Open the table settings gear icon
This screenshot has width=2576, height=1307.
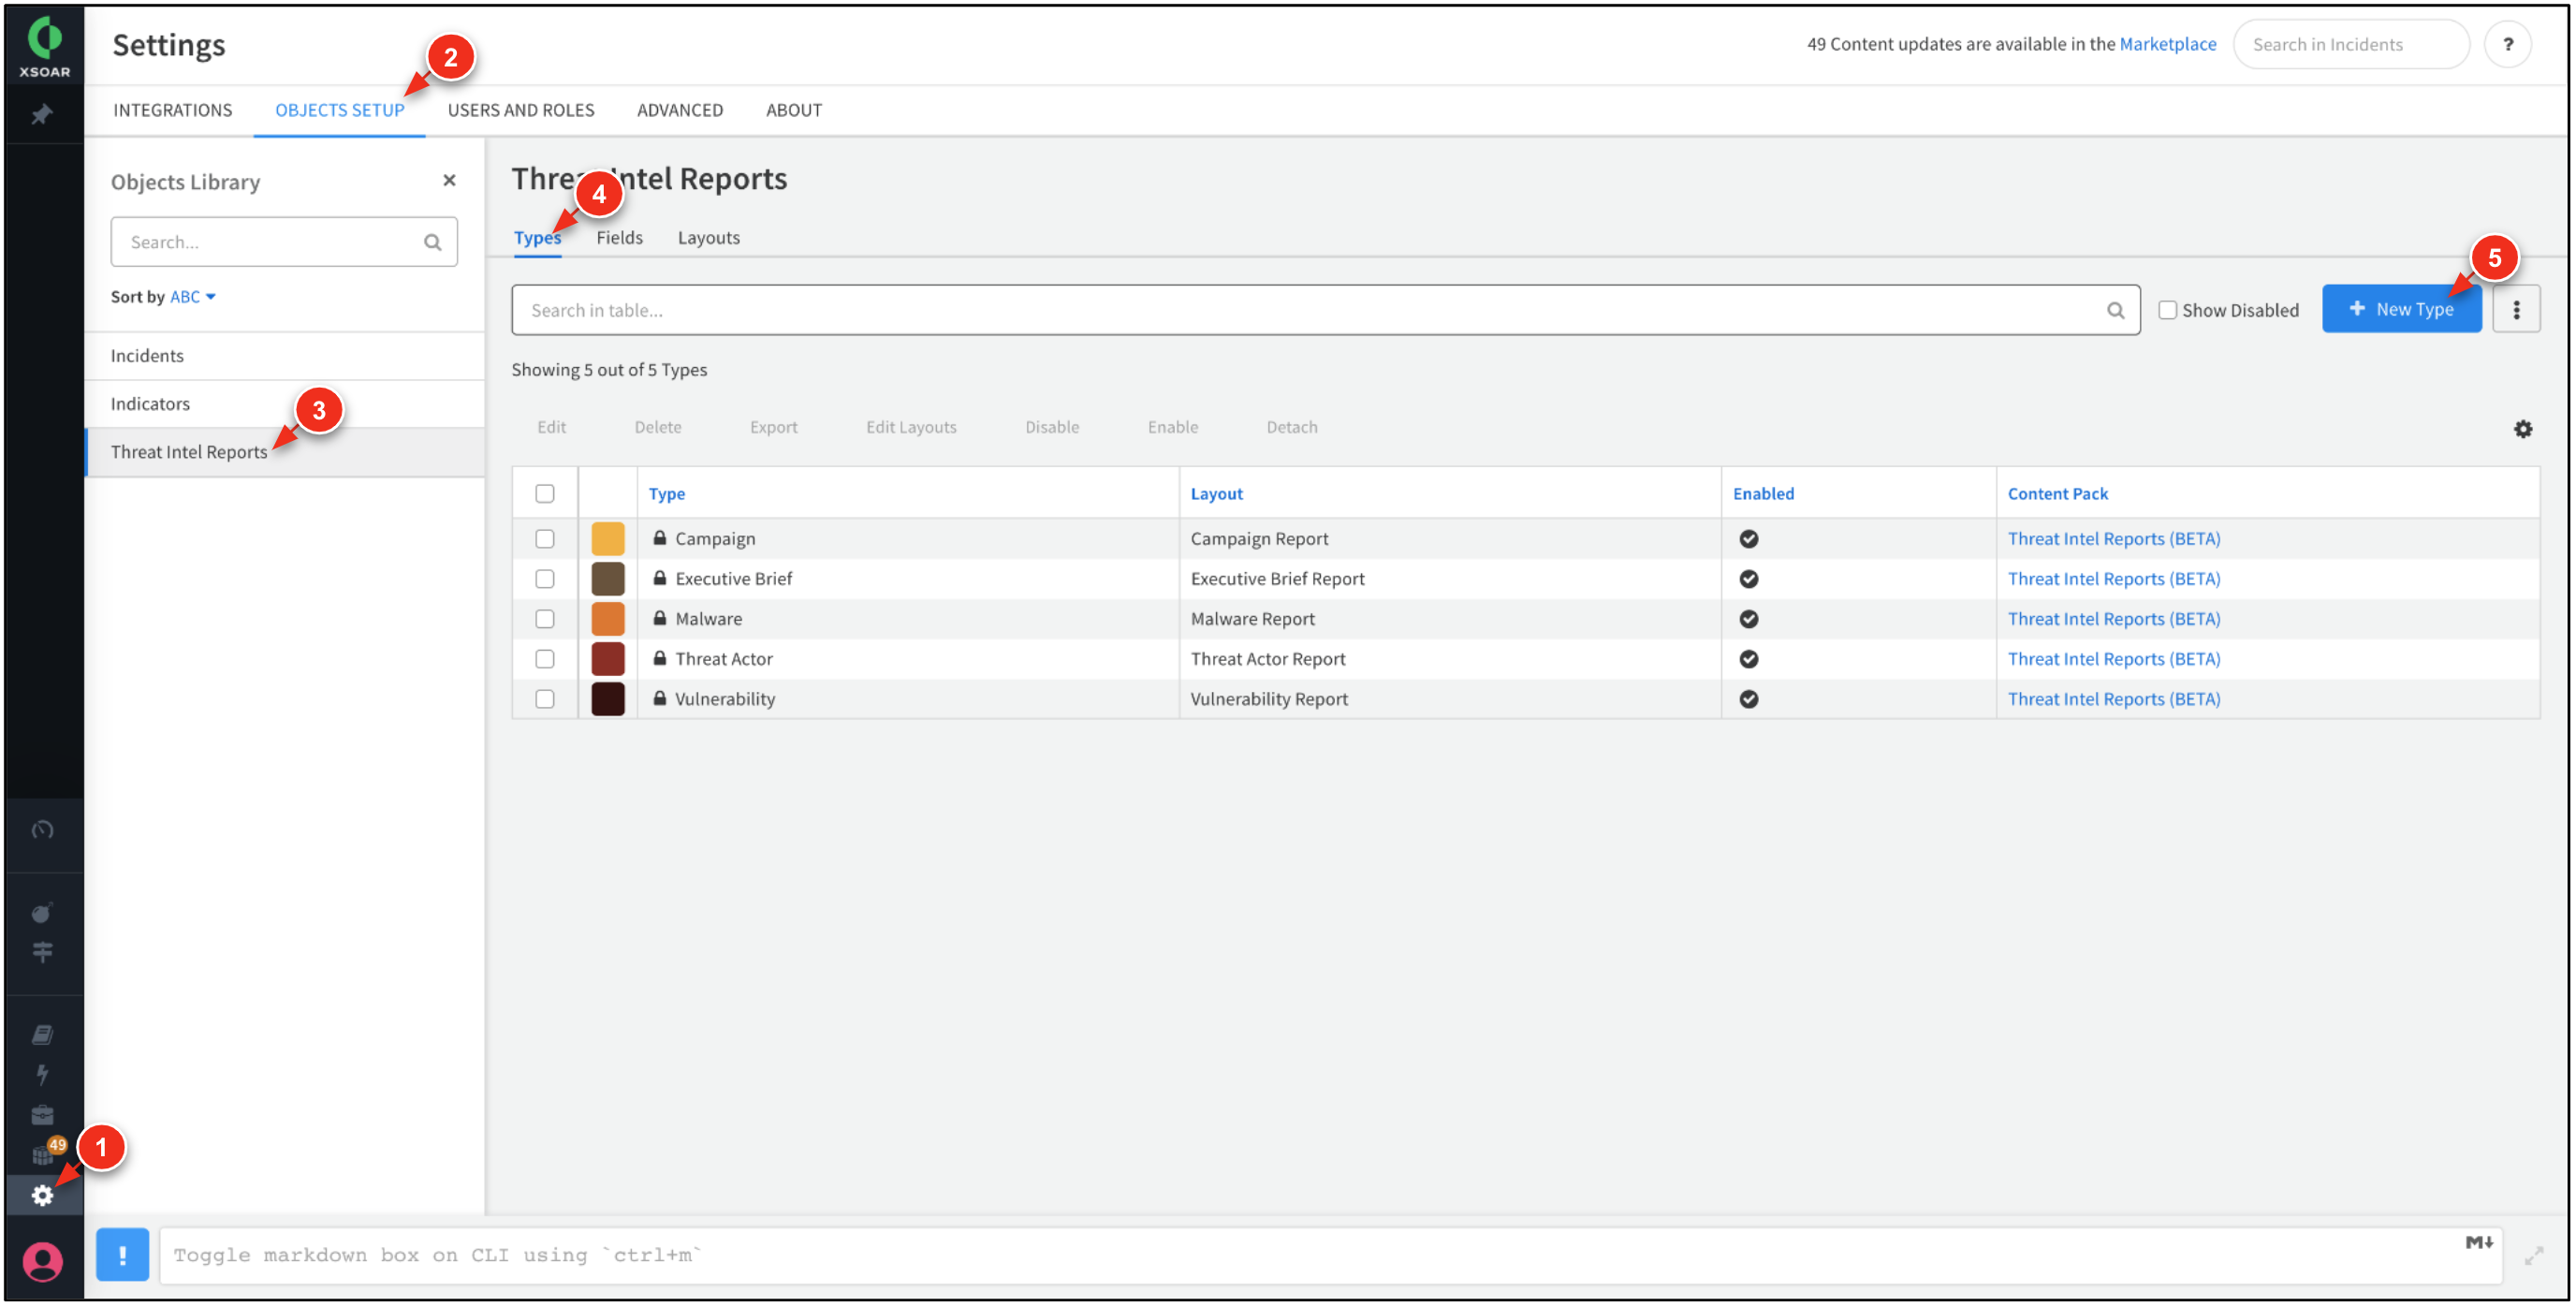coord(2523,429)
